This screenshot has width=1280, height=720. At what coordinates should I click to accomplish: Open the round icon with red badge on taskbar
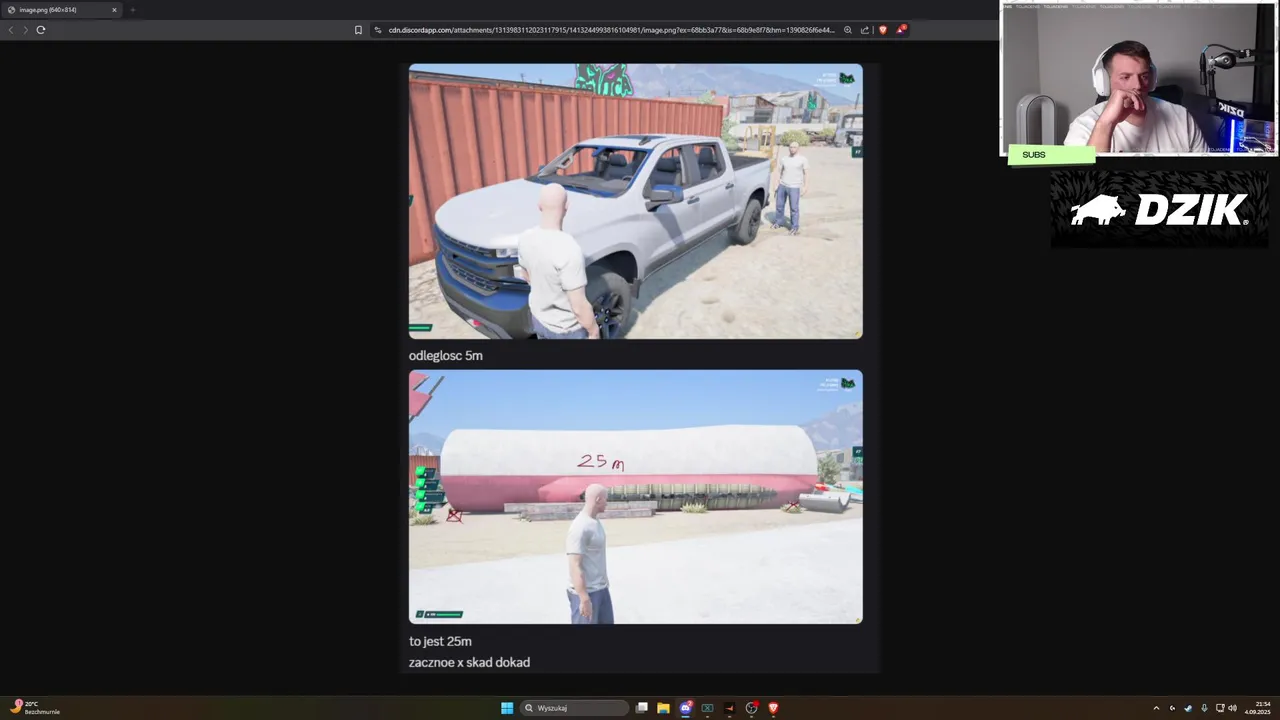751,708
